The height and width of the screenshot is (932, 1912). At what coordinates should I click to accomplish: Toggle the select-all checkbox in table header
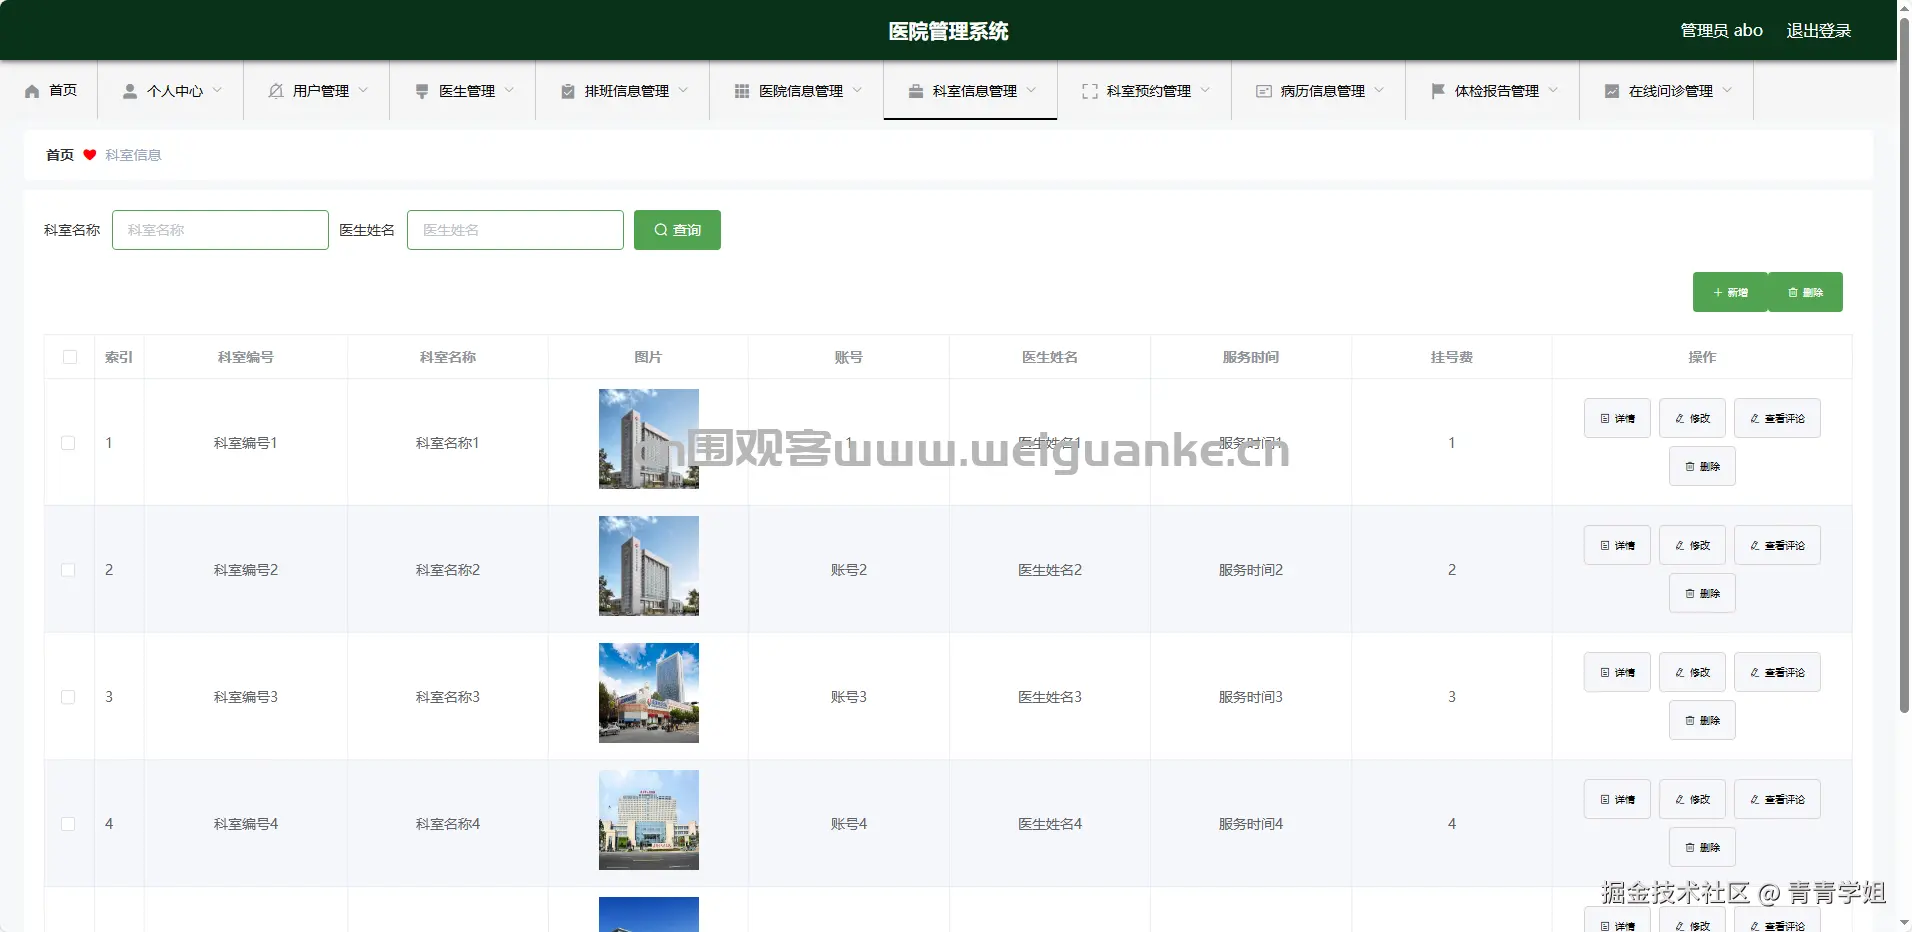(70, 357)
